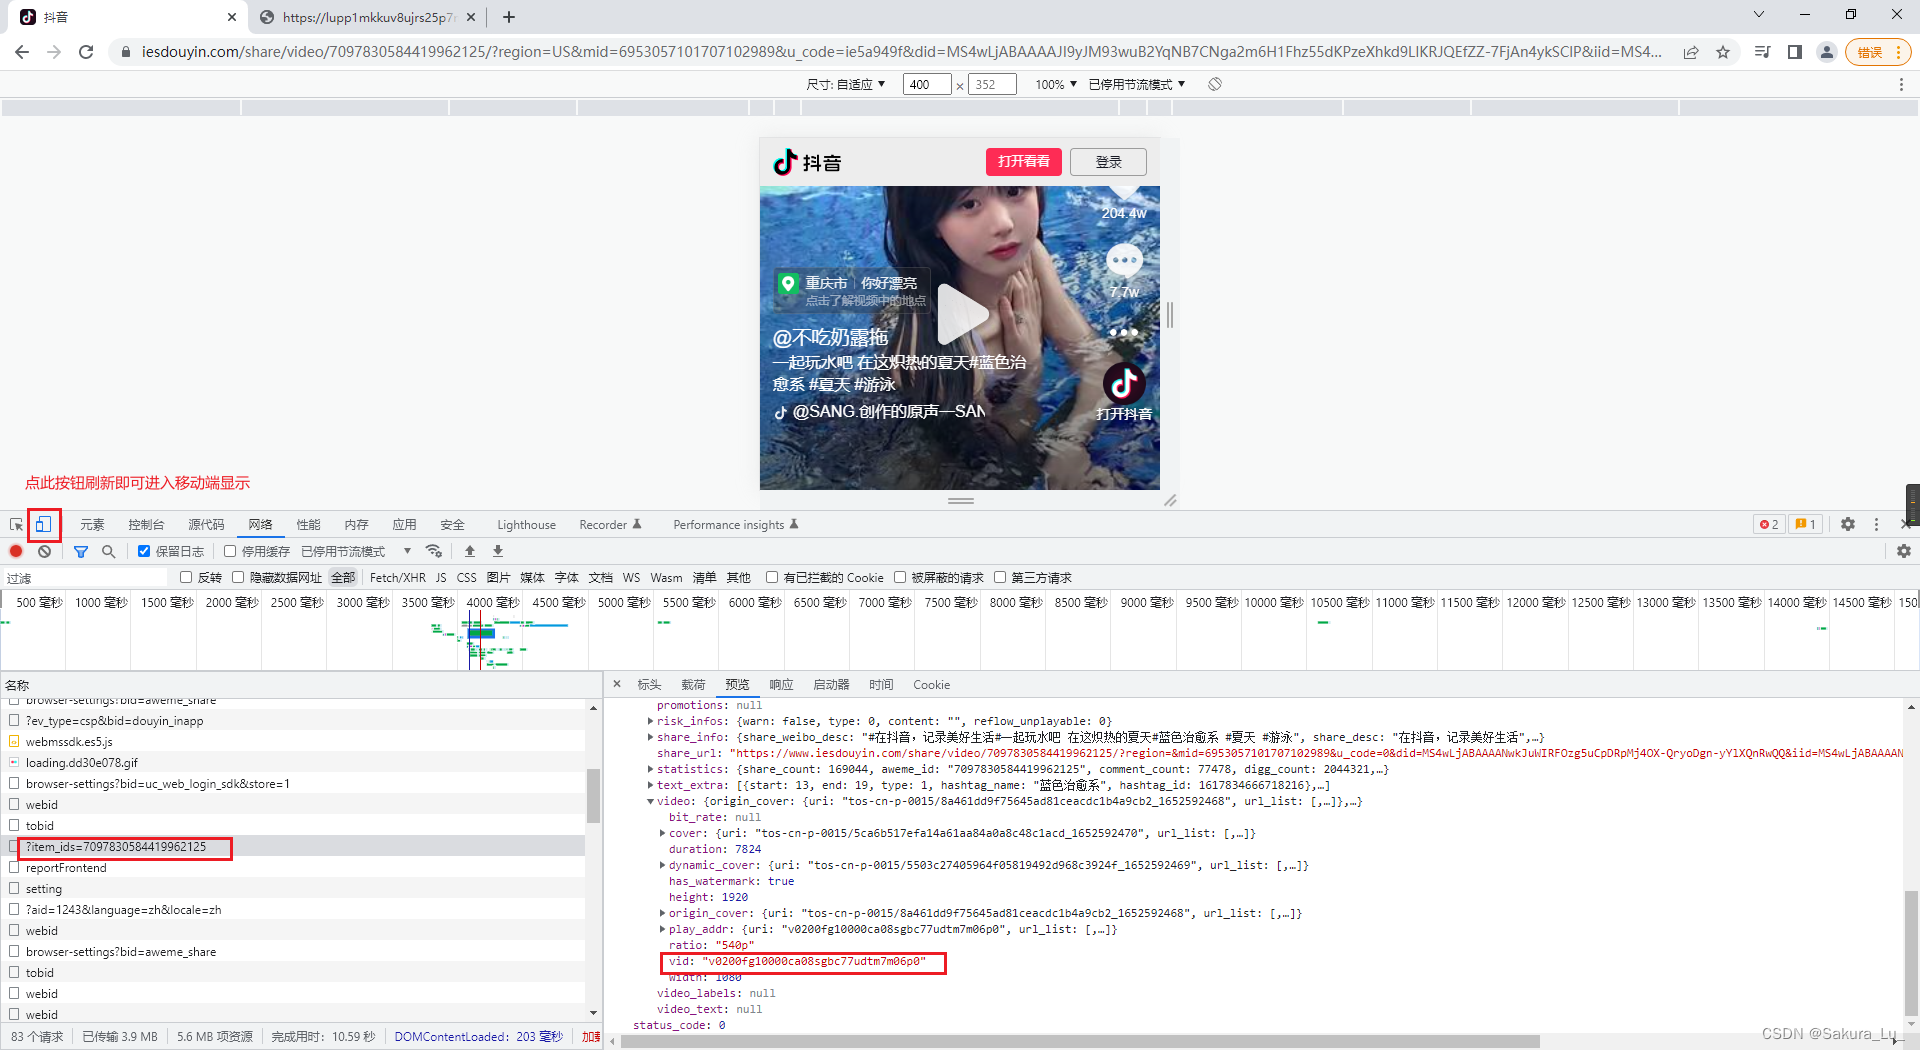Open the Lighthouse tab
This screenshot has height=1050, width=1920.
(x=526, y=524)
